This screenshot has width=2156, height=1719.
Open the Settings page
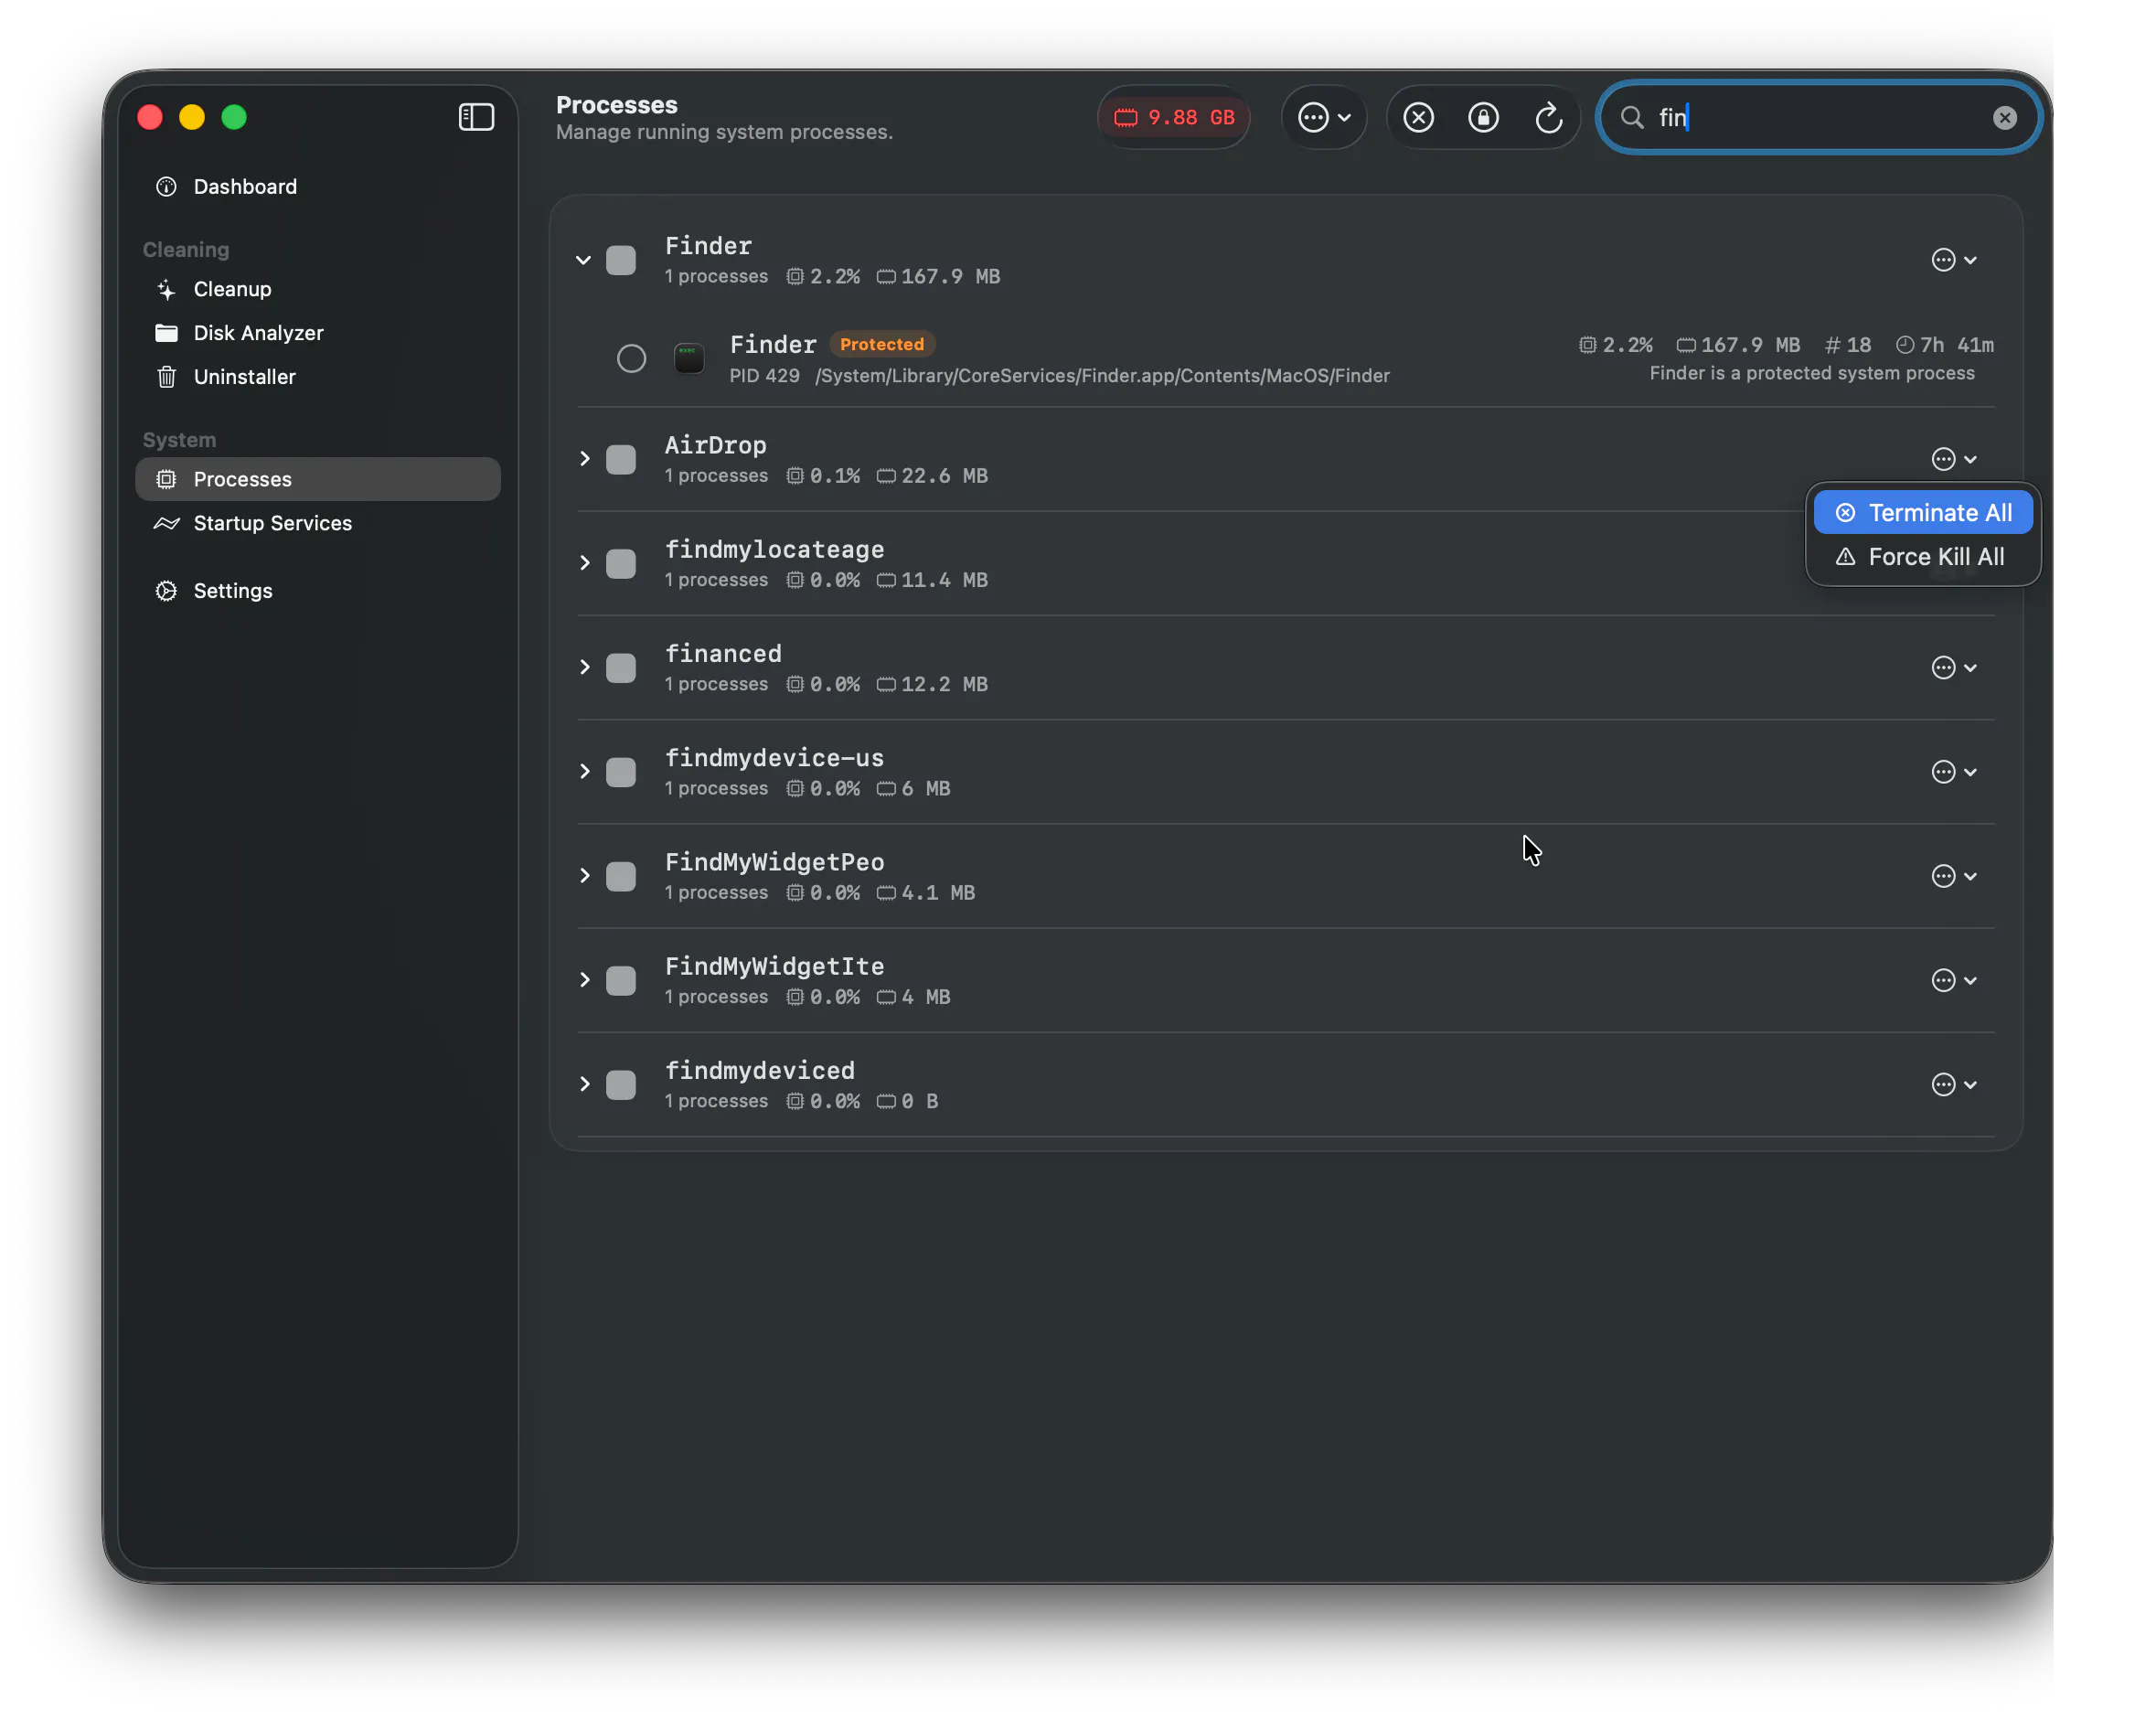pyautogui.click(x=232, y=591)
